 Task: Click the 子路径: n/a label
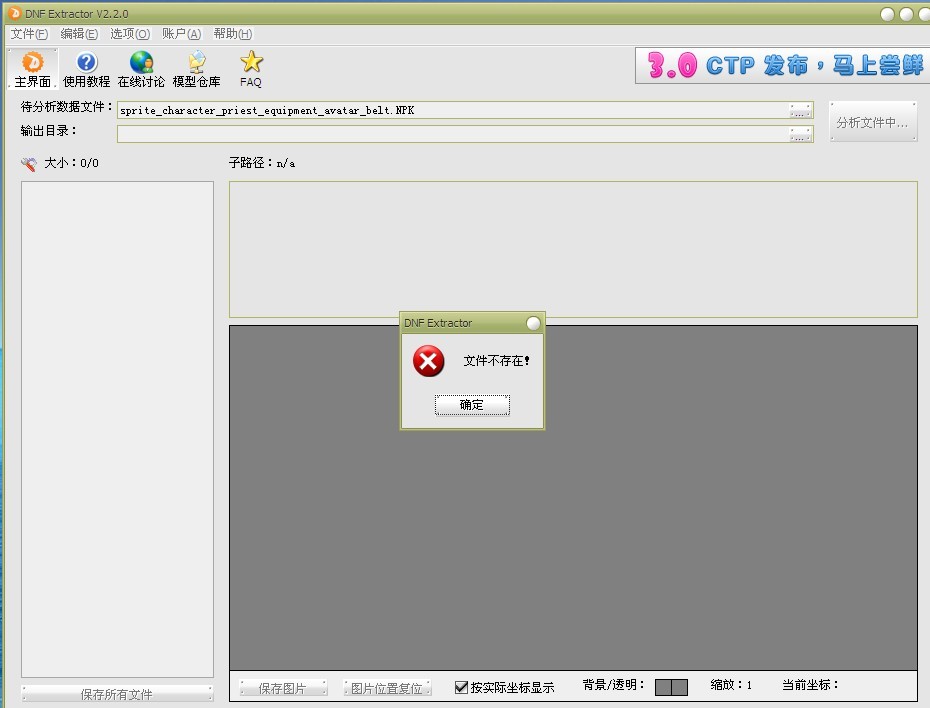tap(262, 162)
